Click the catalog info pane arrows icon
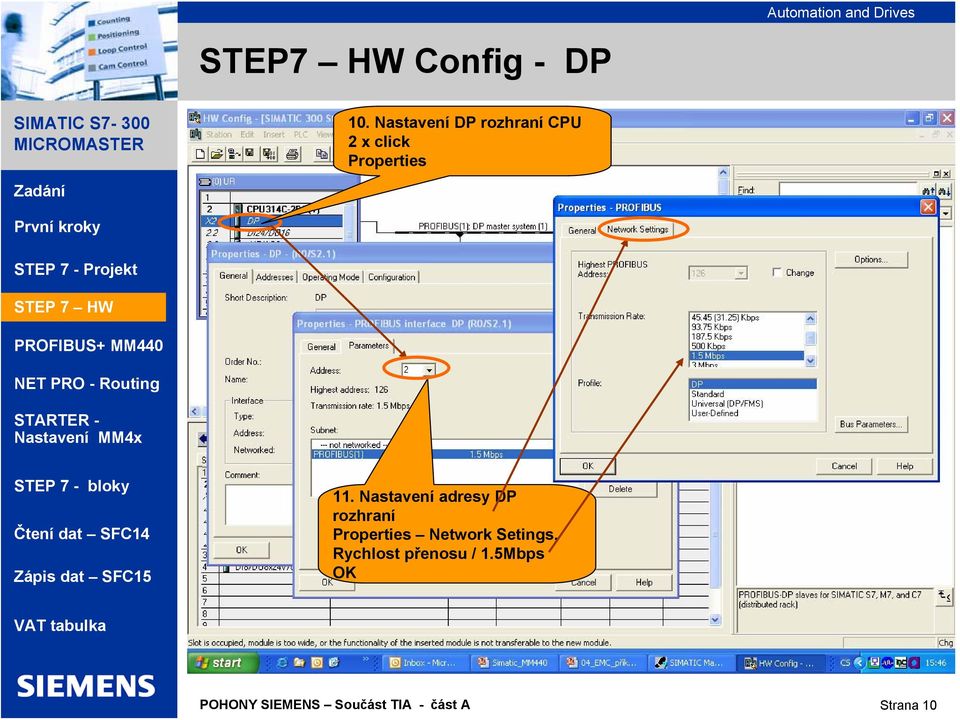The image size is (960, 720). [945, 595]
